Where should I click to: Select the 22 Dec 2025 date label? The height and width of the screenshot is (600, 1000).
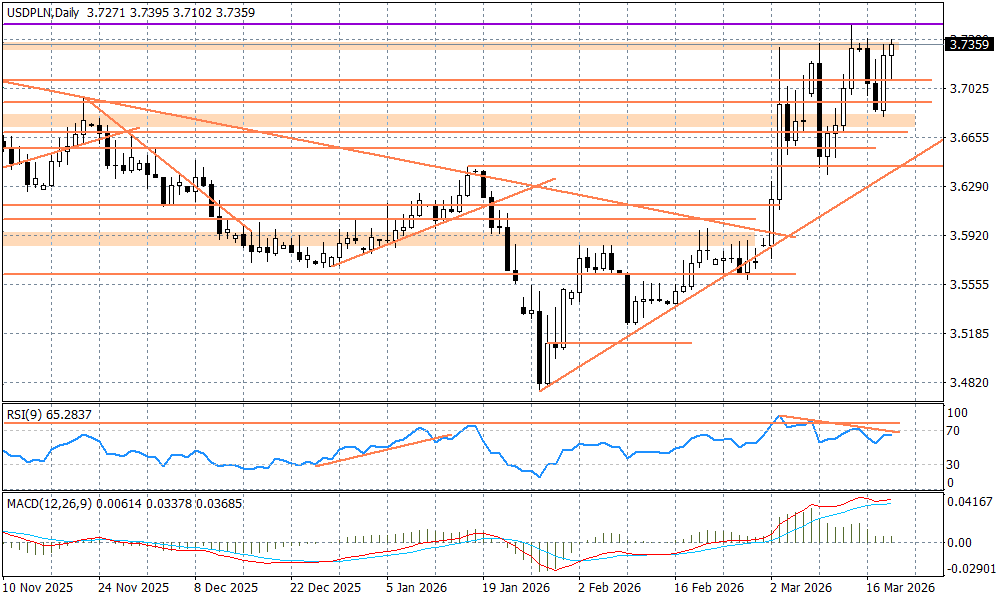pos(328,589)
